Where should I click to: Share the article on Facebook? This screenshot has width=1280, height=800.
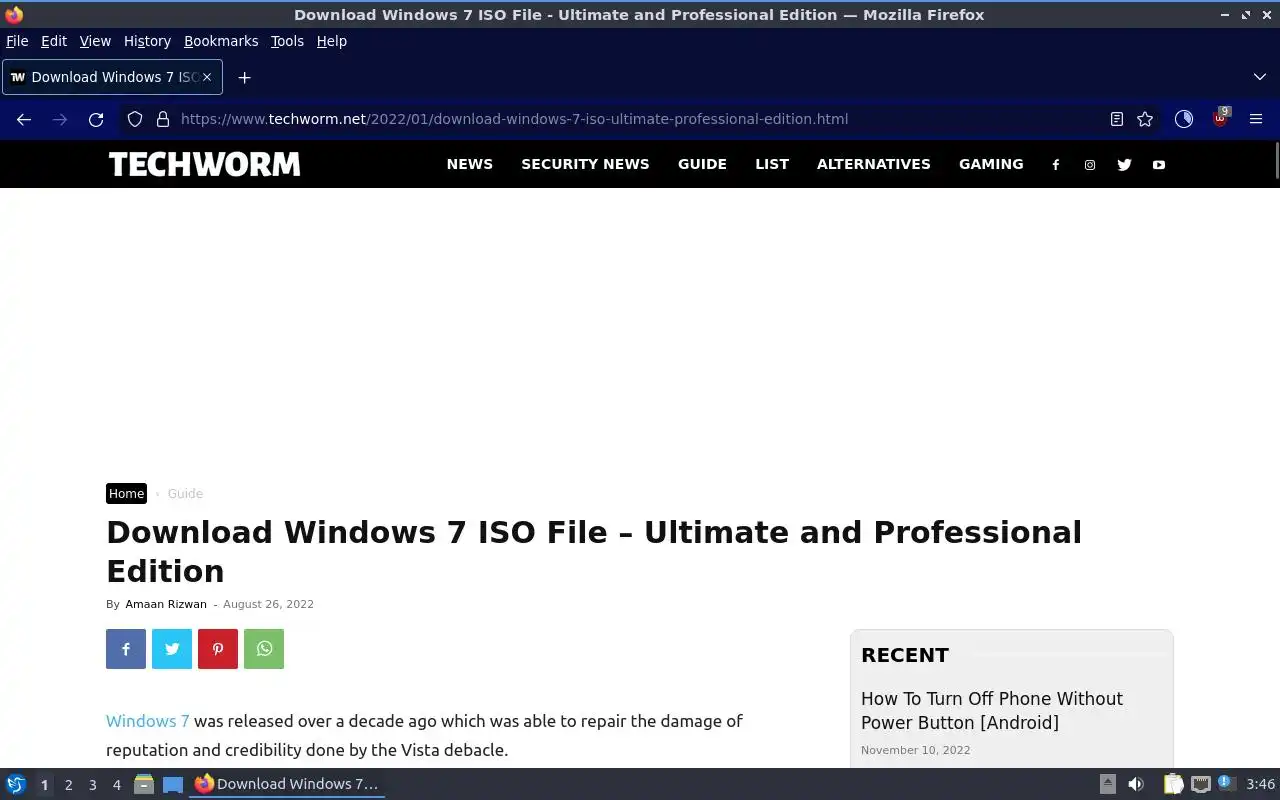126,649
